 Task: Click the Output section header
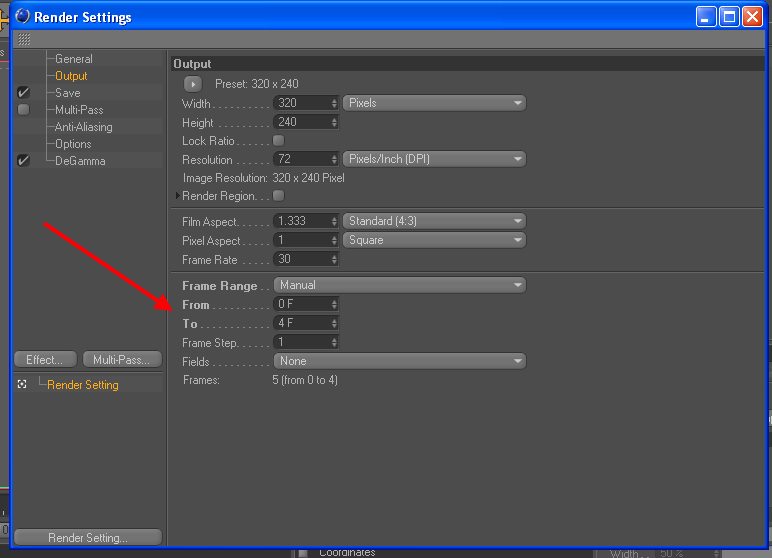click(x=468, y=64)
